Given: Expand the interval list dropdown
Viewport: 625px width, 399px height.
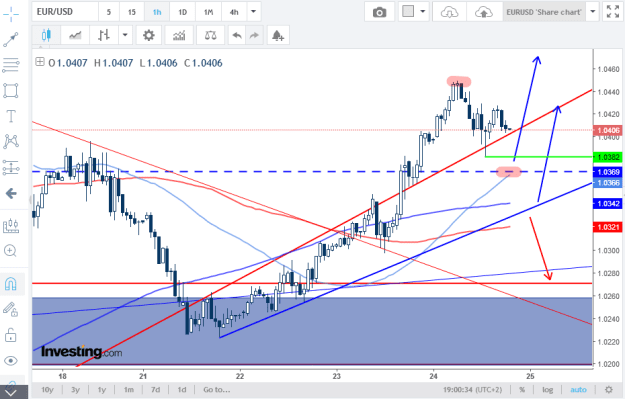Looking at the screenshot, I should (254, 12).
